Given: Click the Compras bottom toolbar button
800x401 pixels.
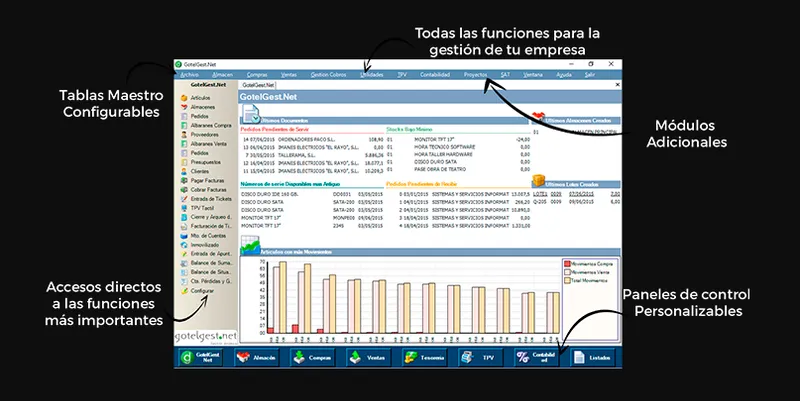Looking at the screenshot, I should pyautogui.click(x=313, y=357).
